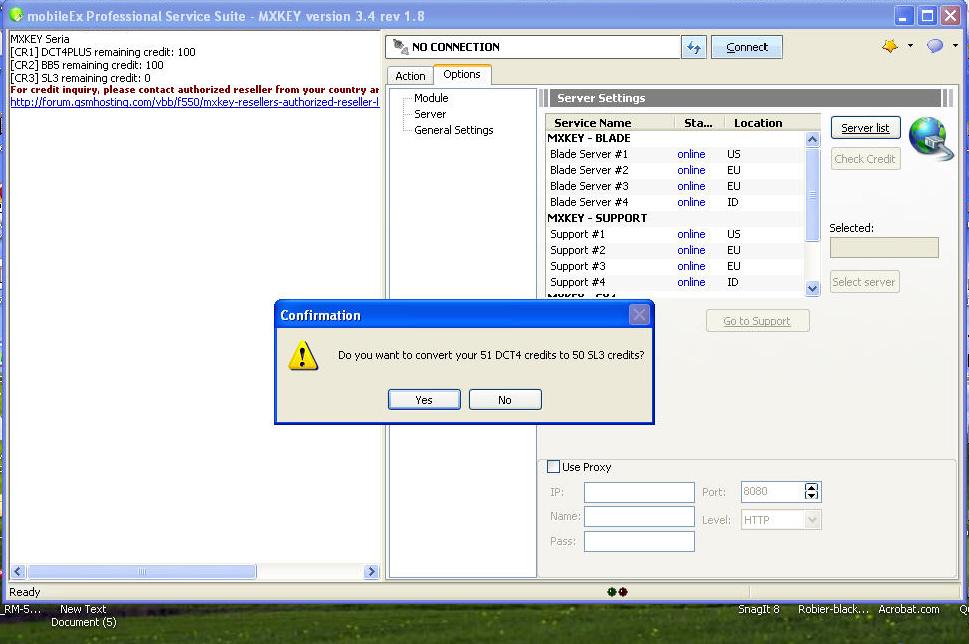Open New Text Document (5) on desktop
The width and height of the screenshot is (969, 644).
point(83,616)
